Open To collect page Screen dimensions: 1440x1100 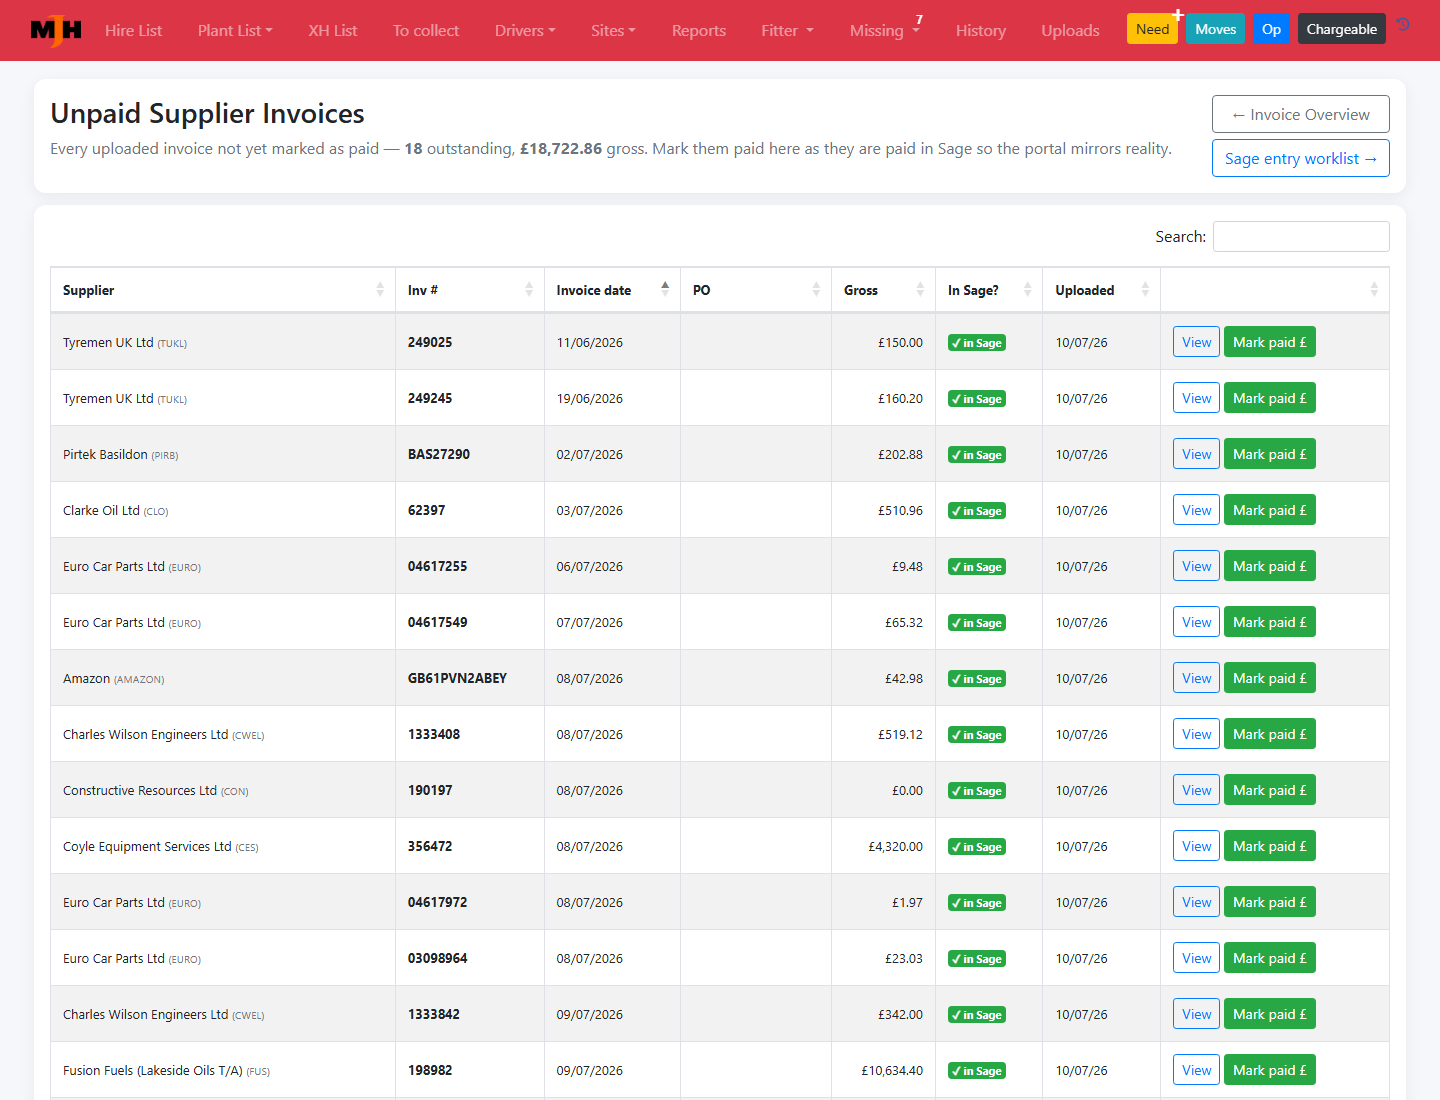point(426,31)
